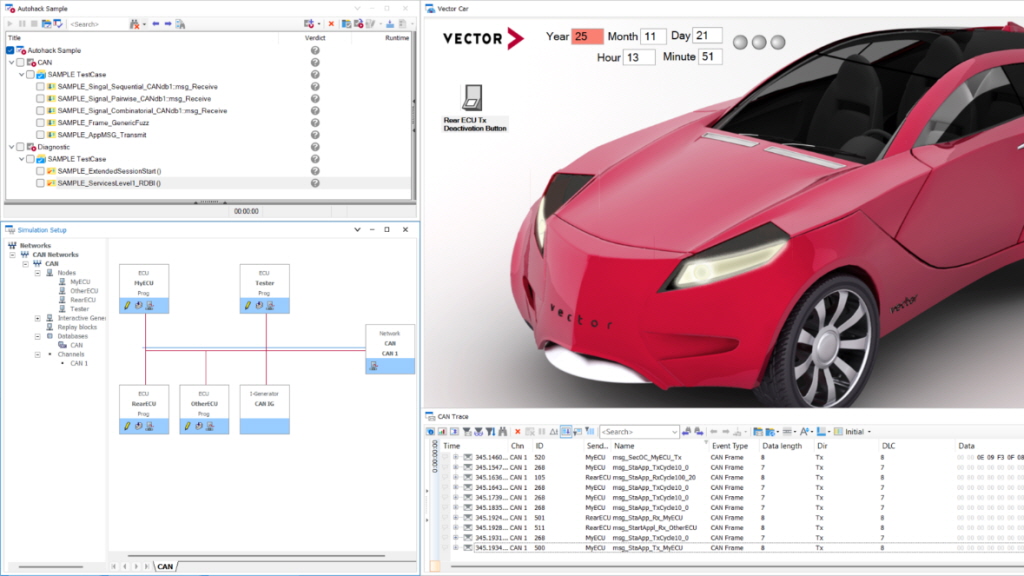Screen dimensions: 1024x576
Task: Click the pencil edit icon on Tester node
Action: coord(248,305)
